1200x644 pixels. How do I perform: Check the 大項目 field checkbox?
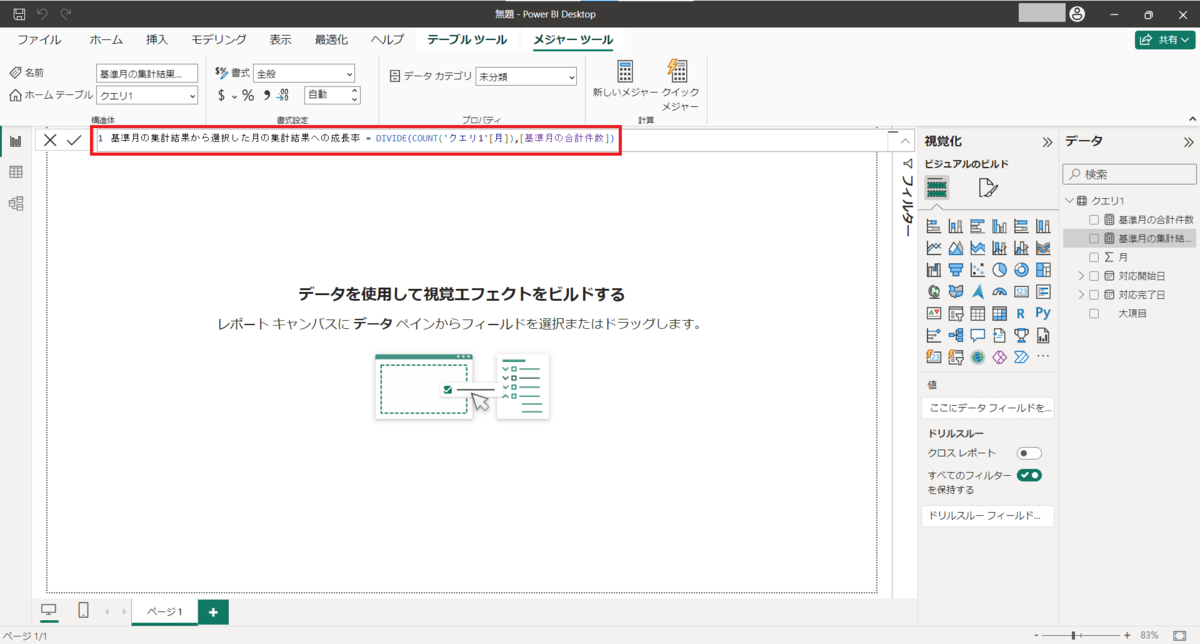[x=1094, y=313]
